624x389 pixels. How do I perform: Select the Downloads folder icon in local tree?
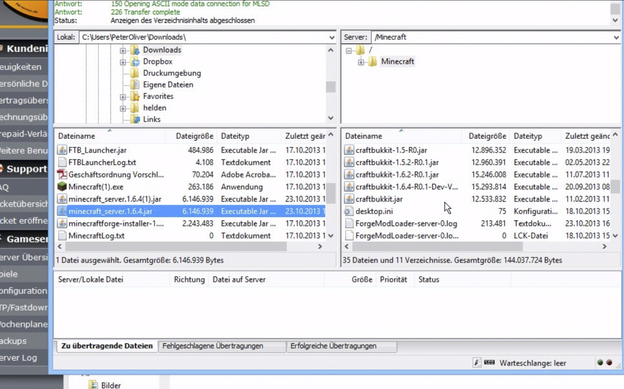point(135,50)
